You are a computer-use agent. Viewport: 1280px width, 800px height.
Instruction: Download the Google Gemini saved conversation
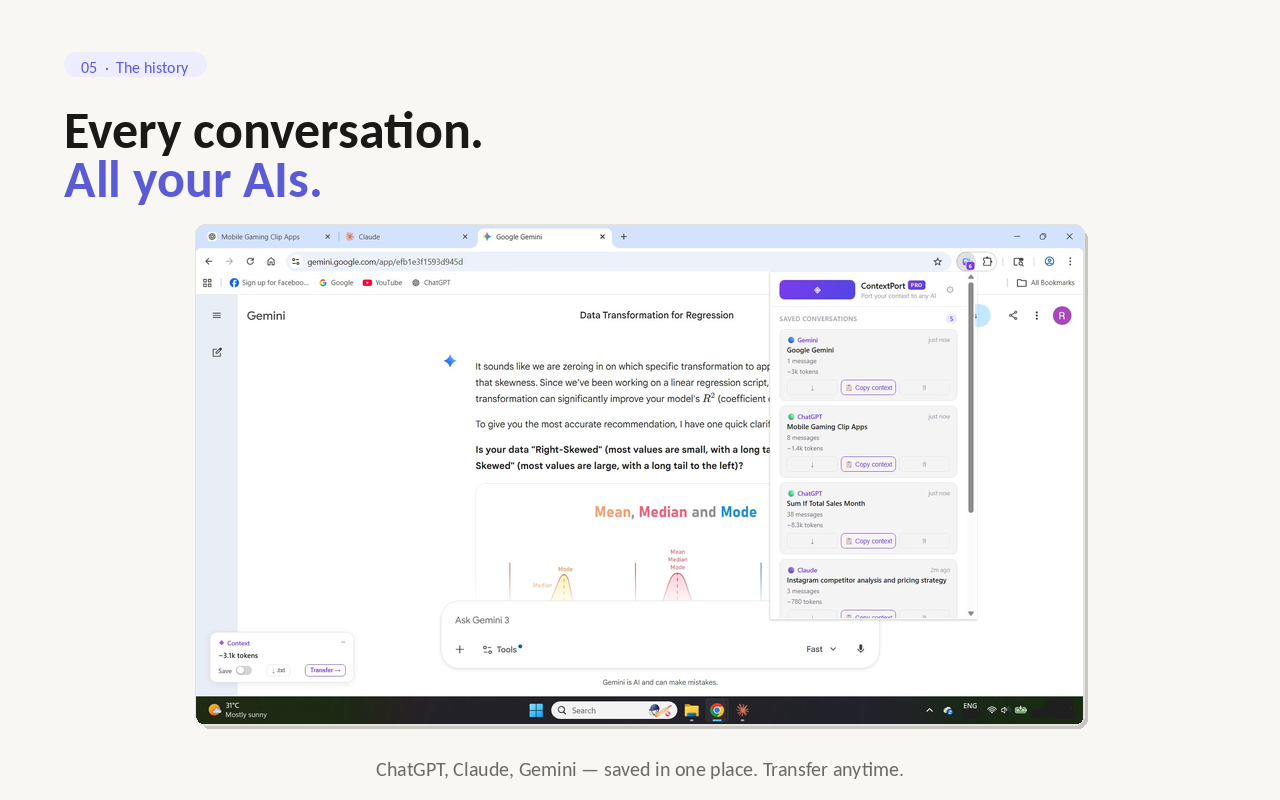[812, 388]
